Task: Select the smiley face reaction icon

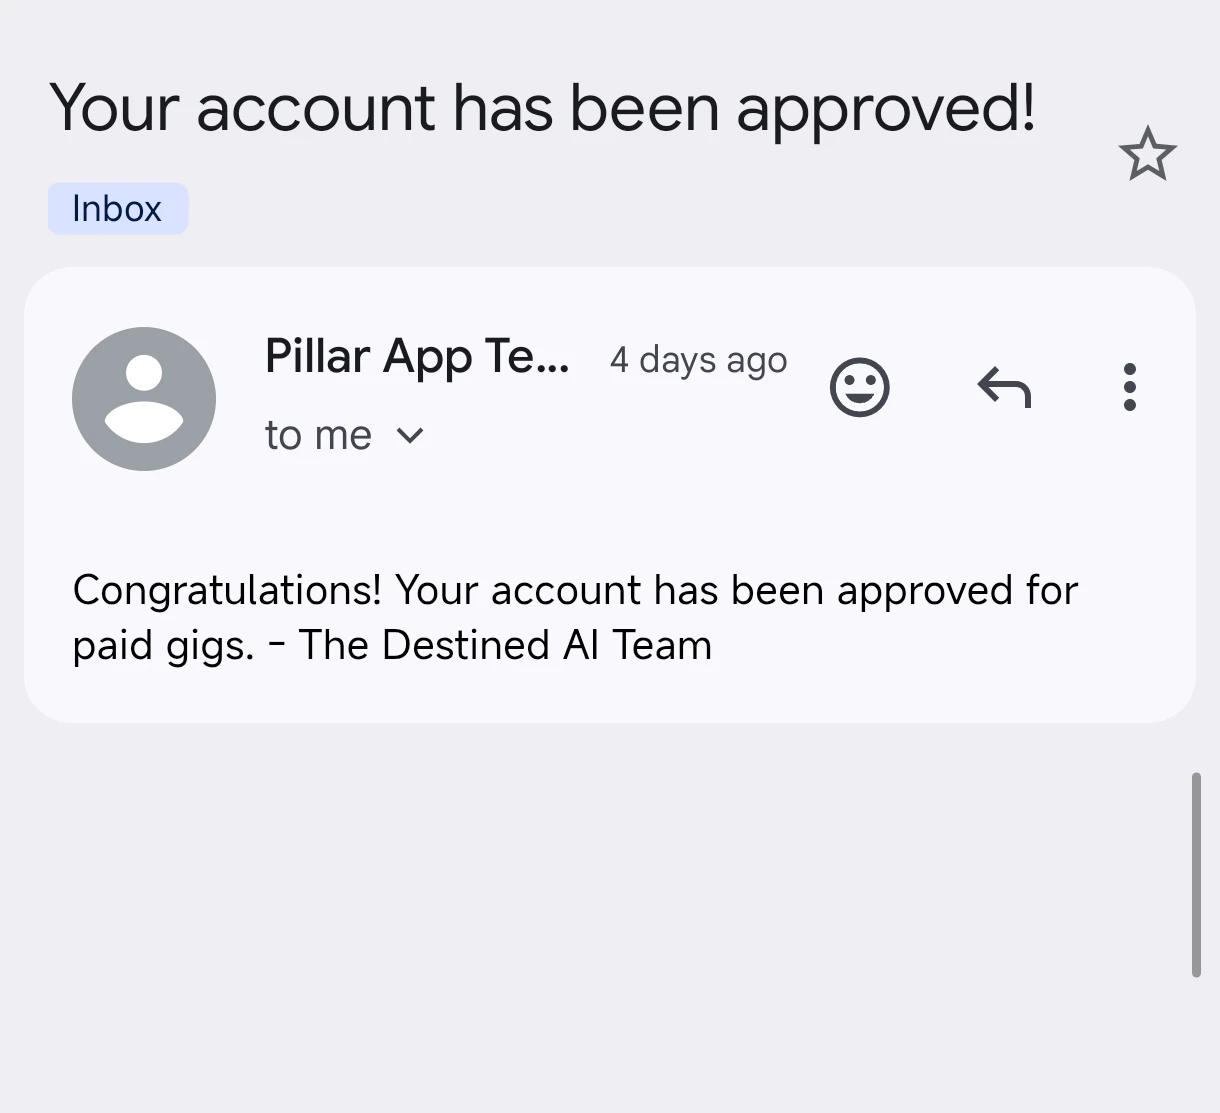Action: [859, 387]
